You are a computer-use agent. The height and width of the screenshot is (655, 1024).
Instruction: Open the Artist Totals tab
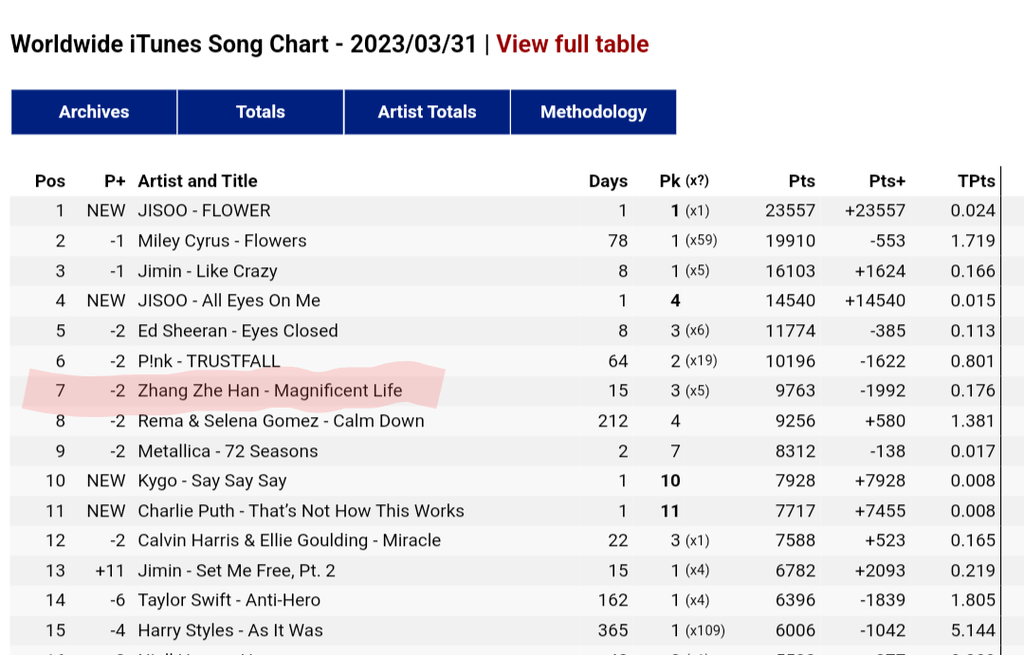[x=427, y=112]
